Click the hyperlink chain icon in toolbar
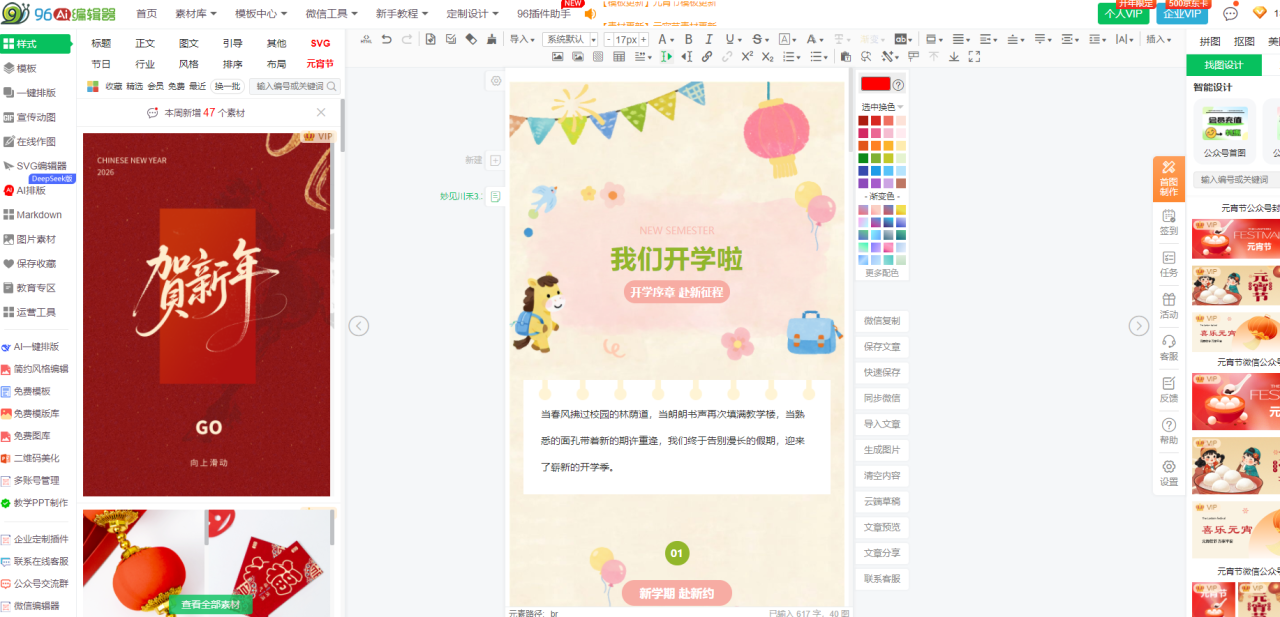The width and height of the screenshot is (1280, 617). (x=707, y=57)
